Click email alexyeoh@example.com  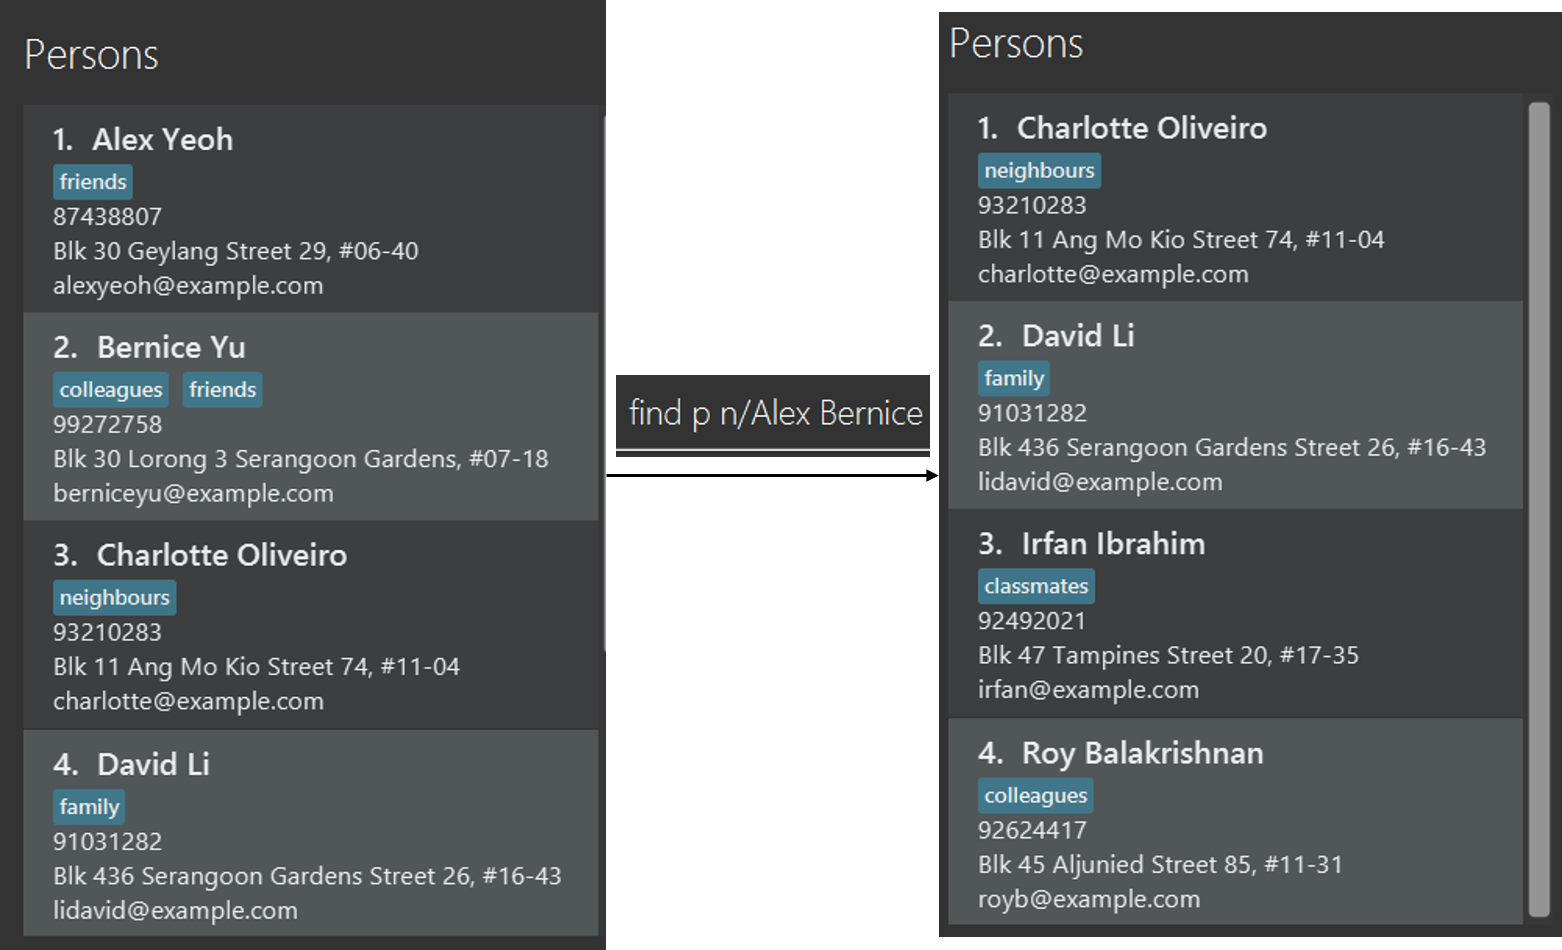[188, 286]
